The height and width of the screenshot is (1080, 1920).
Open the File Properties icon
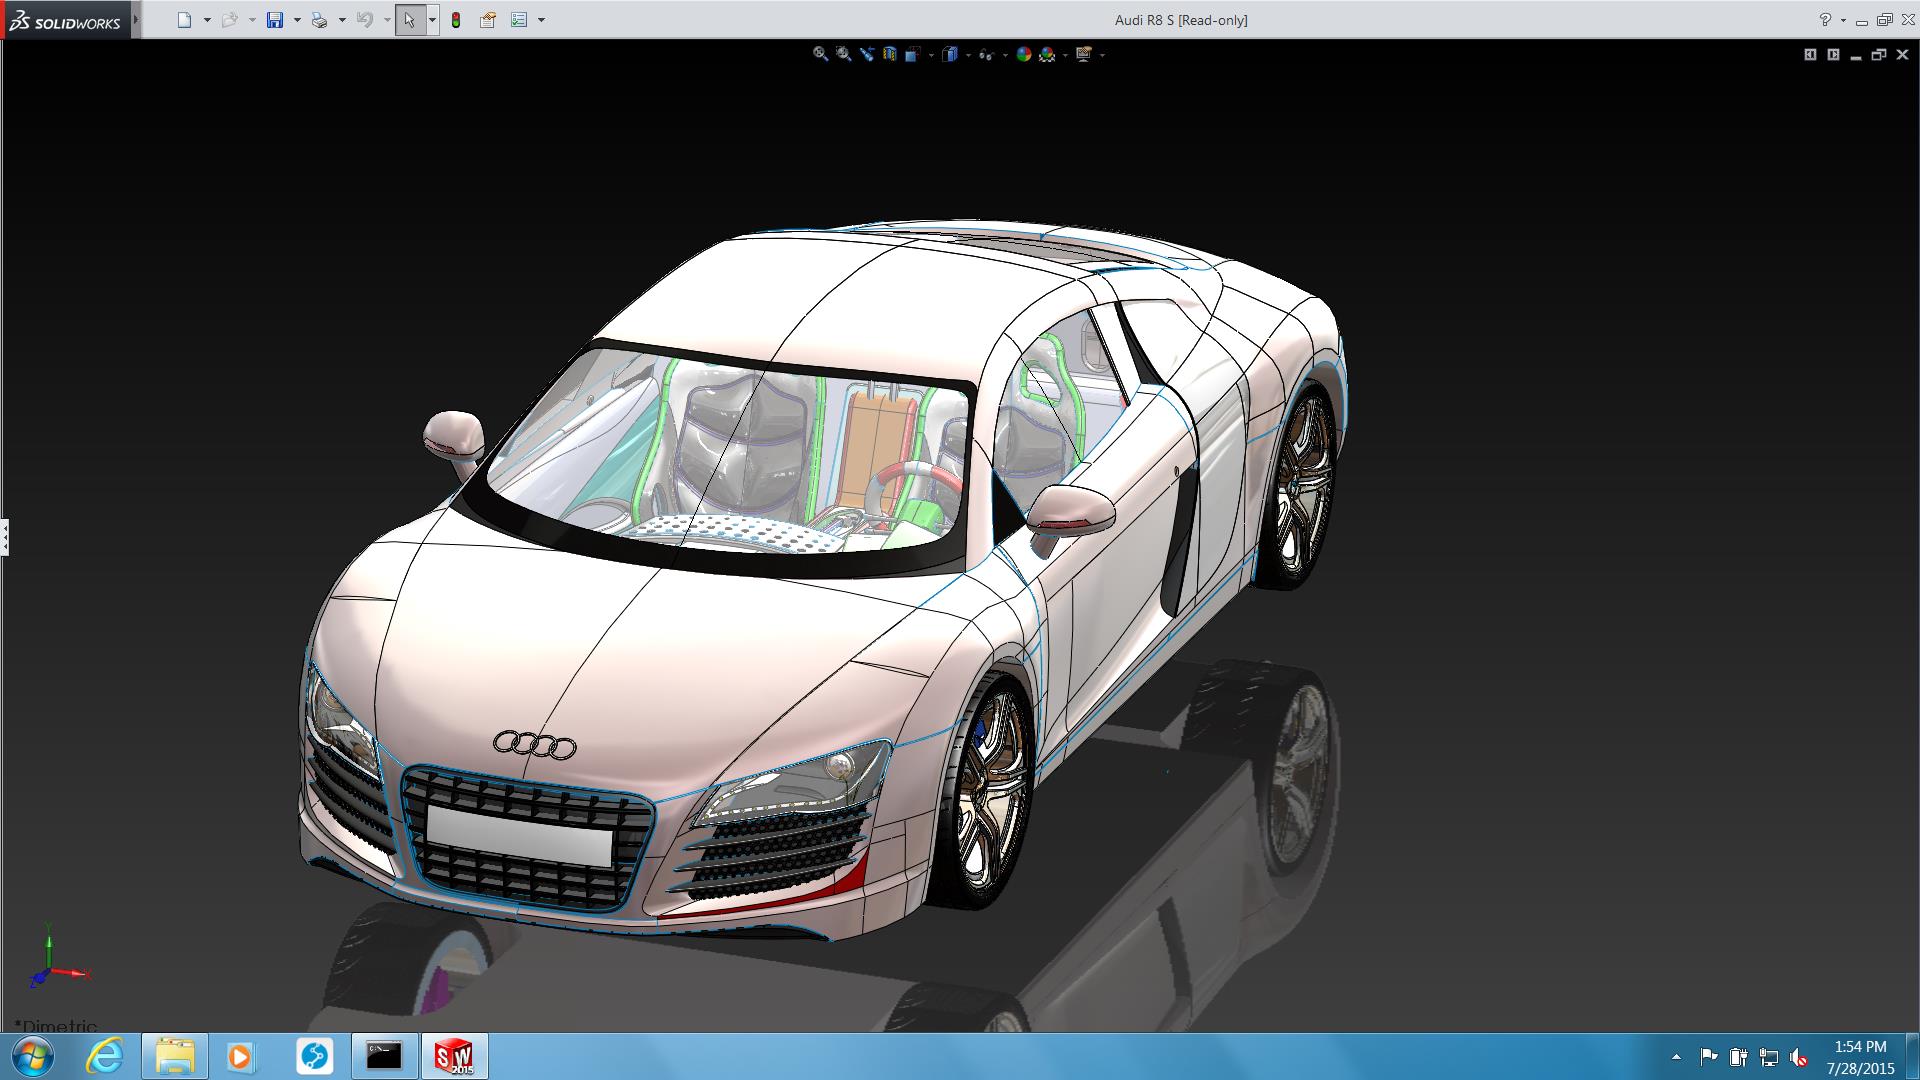coord(487,20)
